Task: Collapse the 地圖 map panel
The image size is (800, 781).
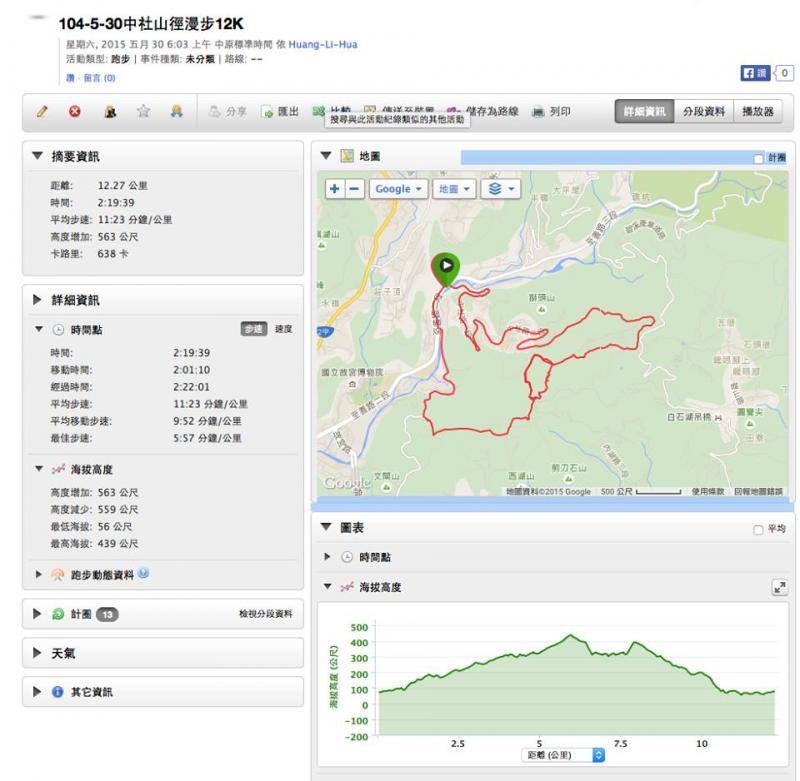Action: (326, 155)
